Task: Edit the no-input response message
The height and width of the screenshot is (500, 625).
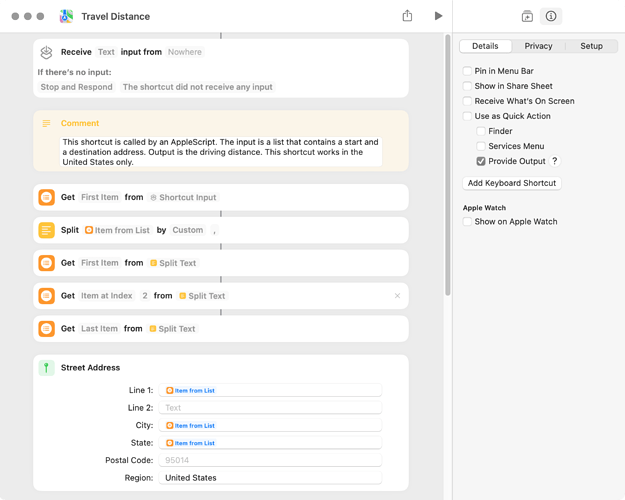Action: (x=197, y=87)
